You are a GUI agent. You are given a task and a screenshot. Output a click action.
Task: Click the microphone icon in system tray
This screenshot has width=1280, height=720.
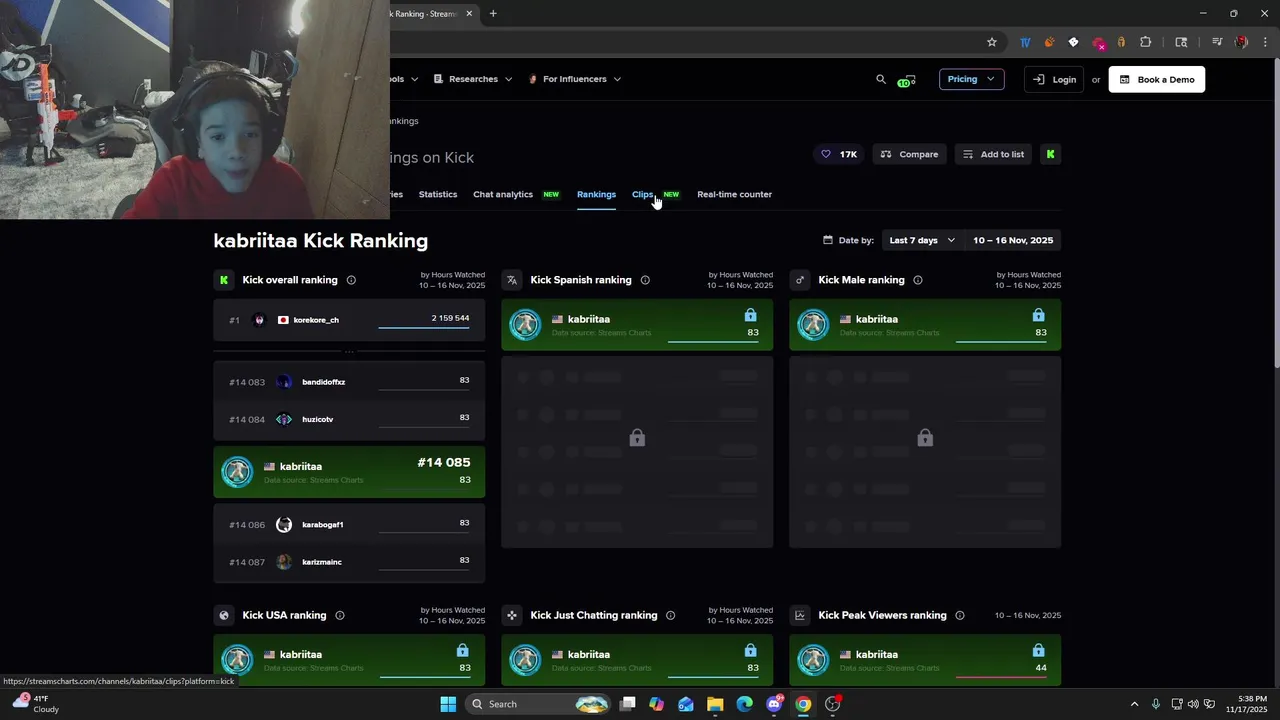point(1156,704)
